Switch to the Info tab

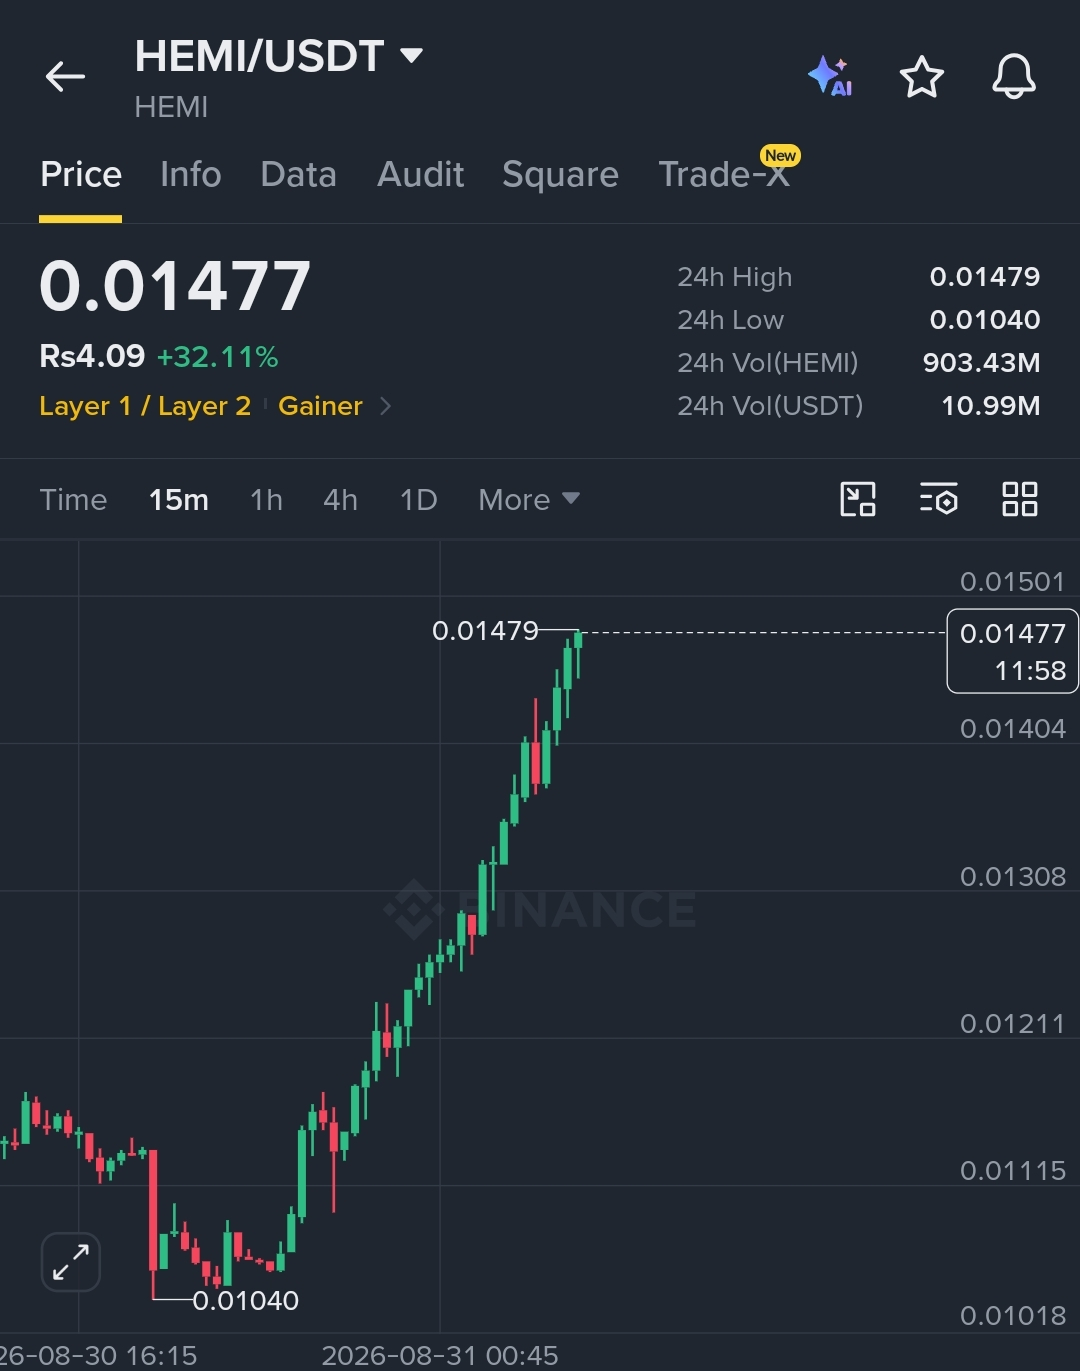pyautogui.click(x=191, y=174)
